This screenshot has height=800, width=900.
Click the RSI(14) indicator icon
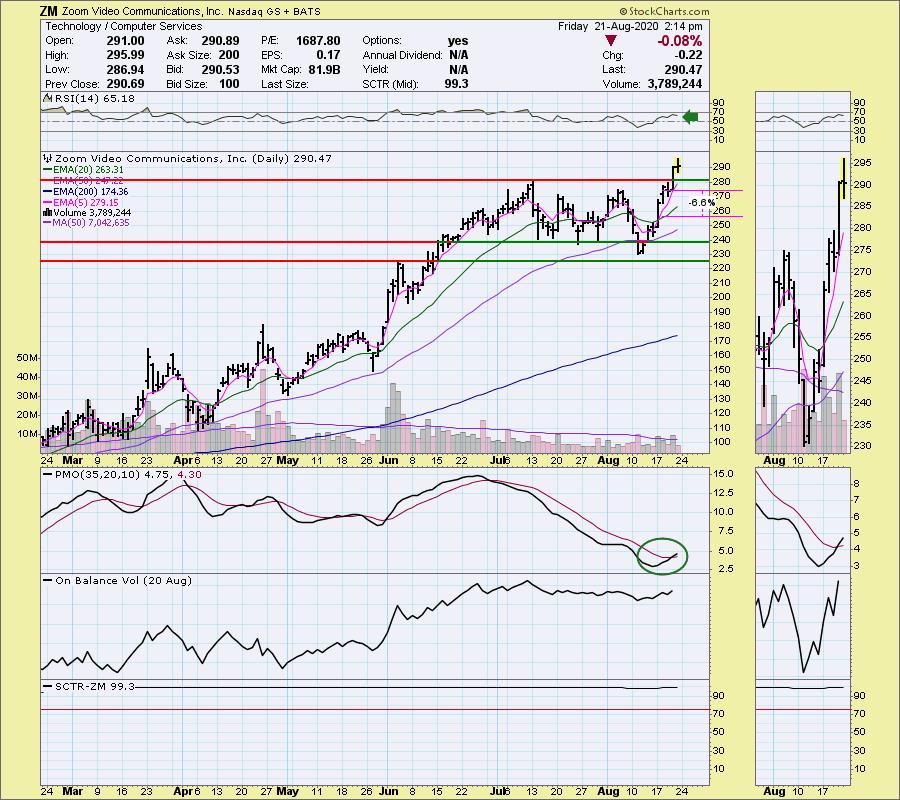[45, 101]
